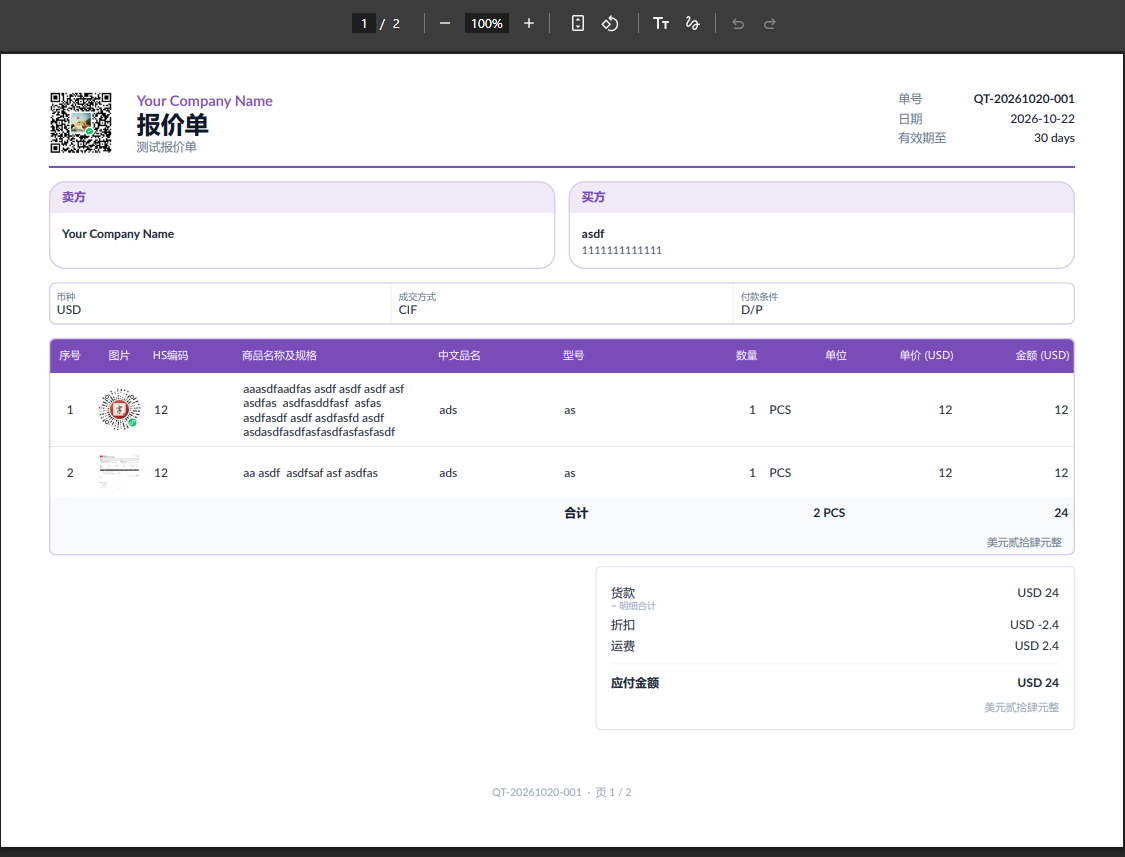
Task: Click the 商品名称及规格 column header
Action: (279, 355)
